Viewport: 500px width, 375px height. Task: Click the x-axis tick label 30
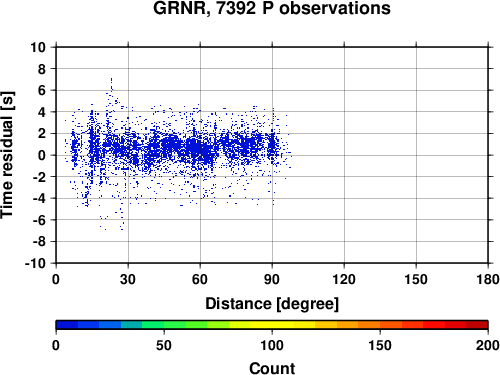(128, 279)
